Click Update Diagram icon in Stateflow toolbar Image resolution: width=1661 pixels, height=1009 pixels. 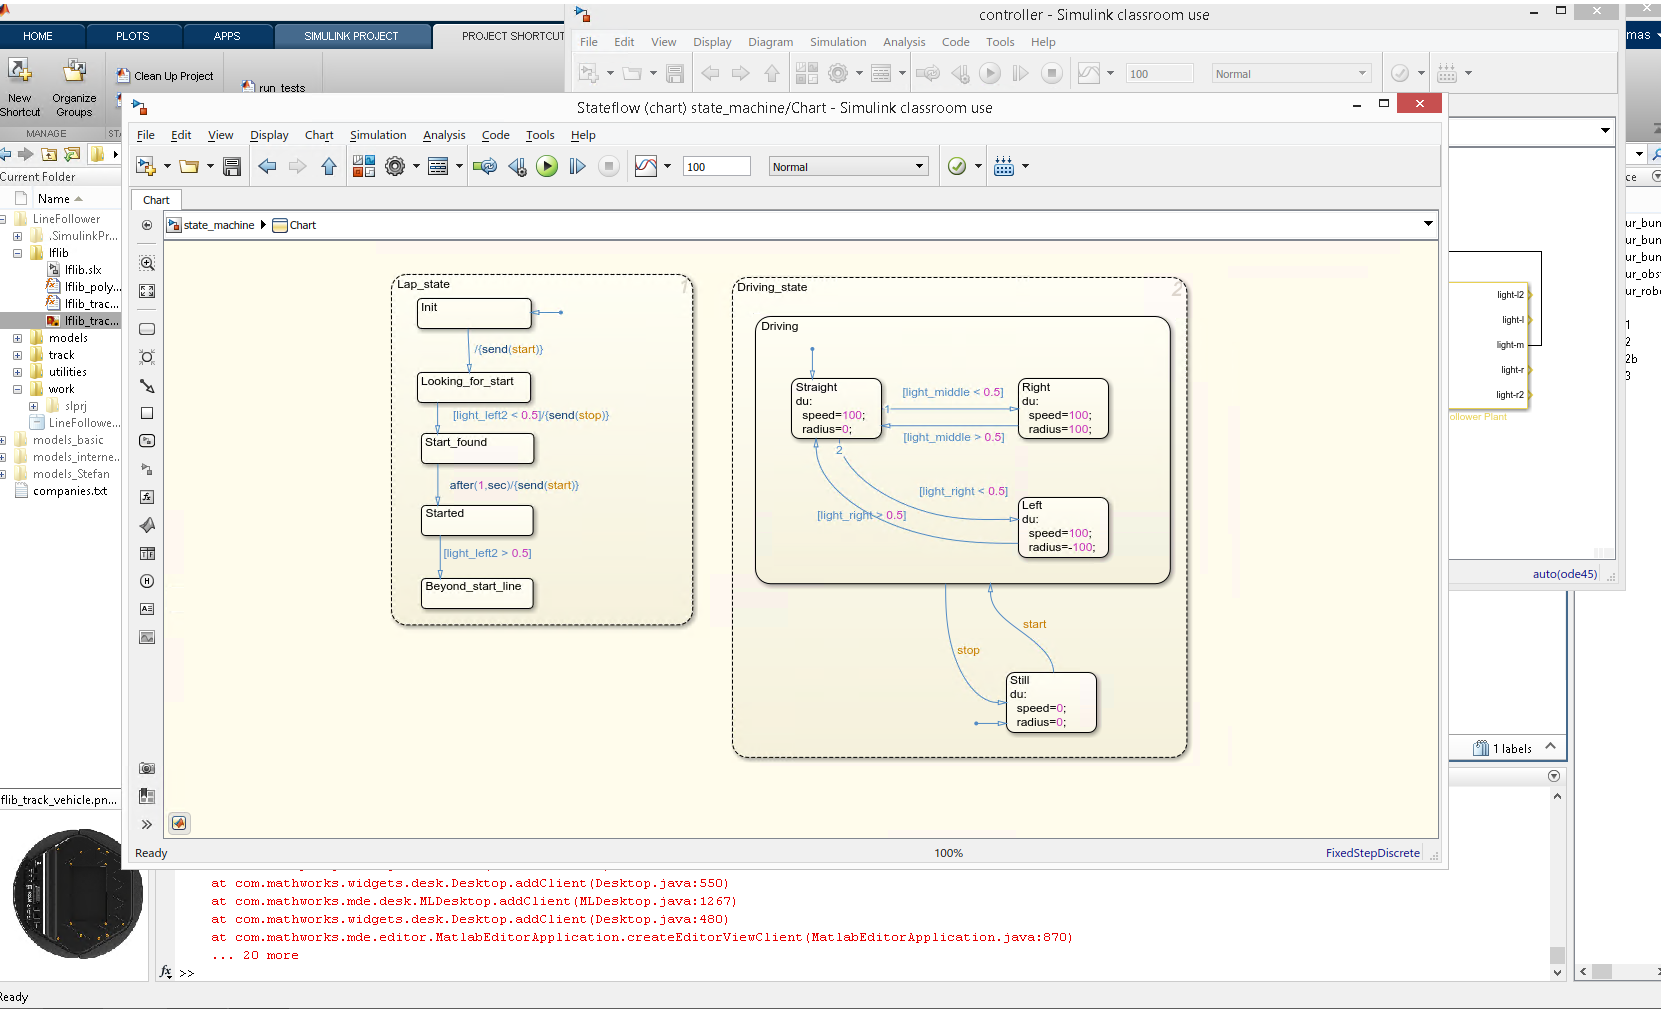click(x=485, y=167)
